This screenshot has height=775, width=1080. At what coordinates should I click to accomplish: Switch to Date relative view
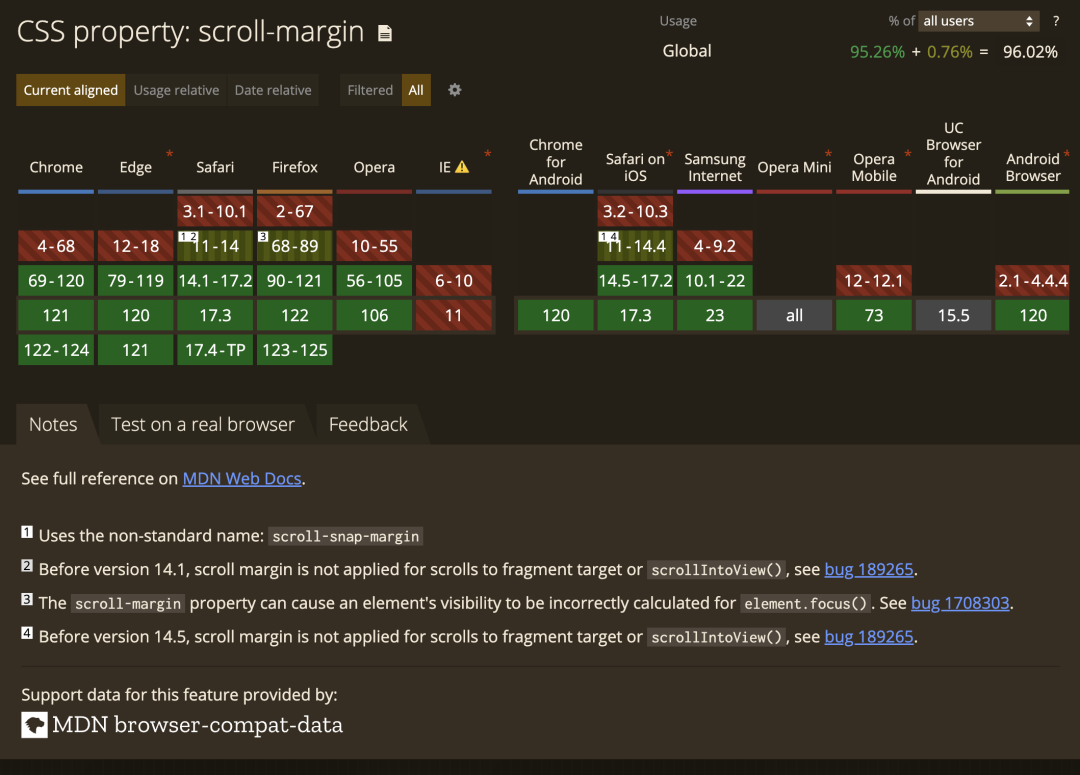click(273, 90)
